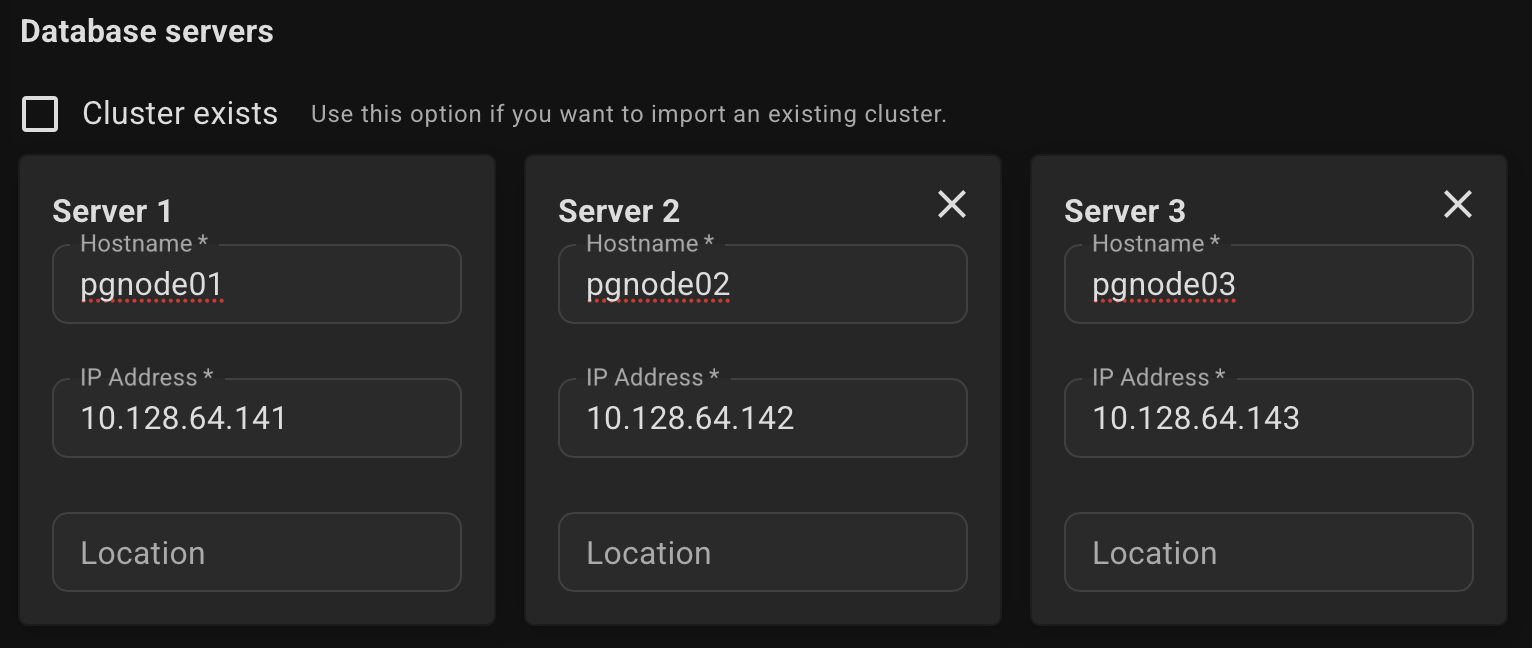
Task: Enable the Cluster exists checkbox
Action: click(x=40, y=114)
